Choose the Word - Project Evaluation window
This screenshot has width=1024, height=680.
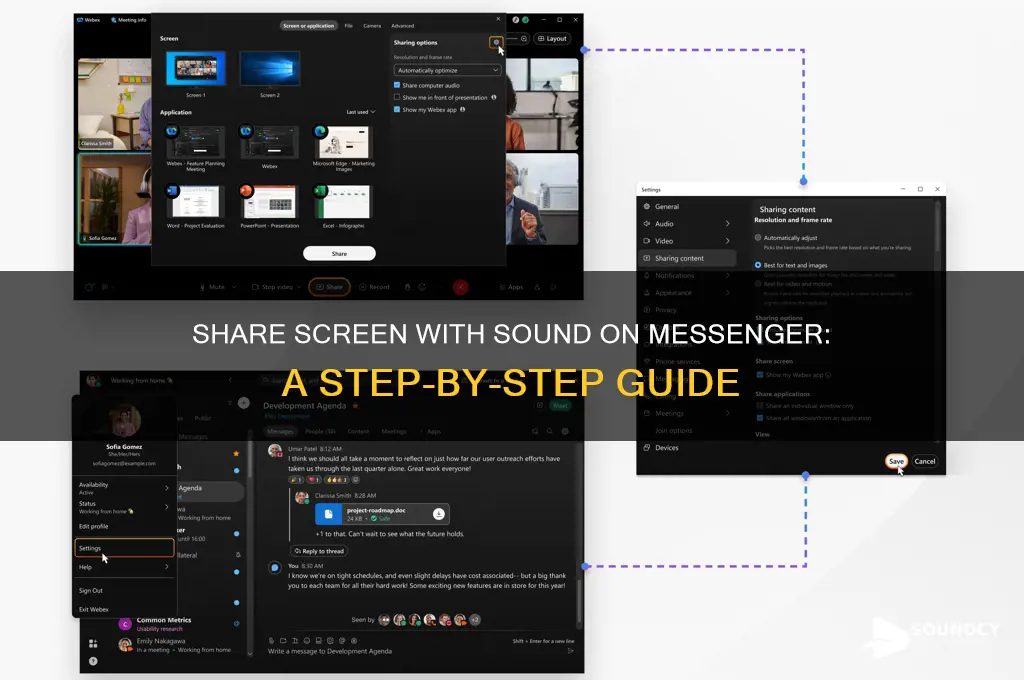tap(195, 202)
